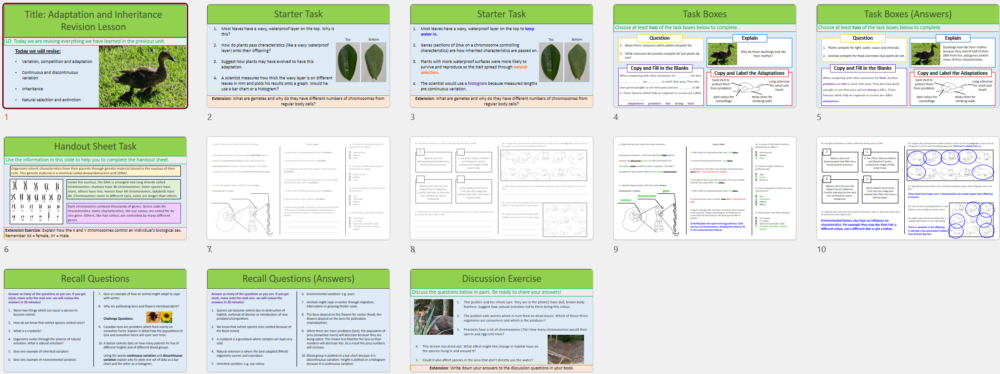
Task: Click the slide number label "6"
Action: (x=6, y=250)
